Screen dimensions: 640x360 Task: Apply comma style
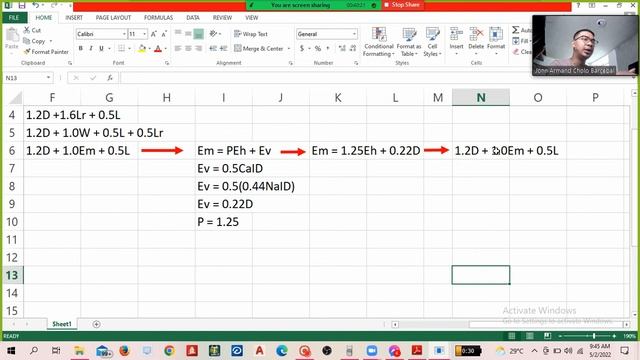[x=328, y=48]
